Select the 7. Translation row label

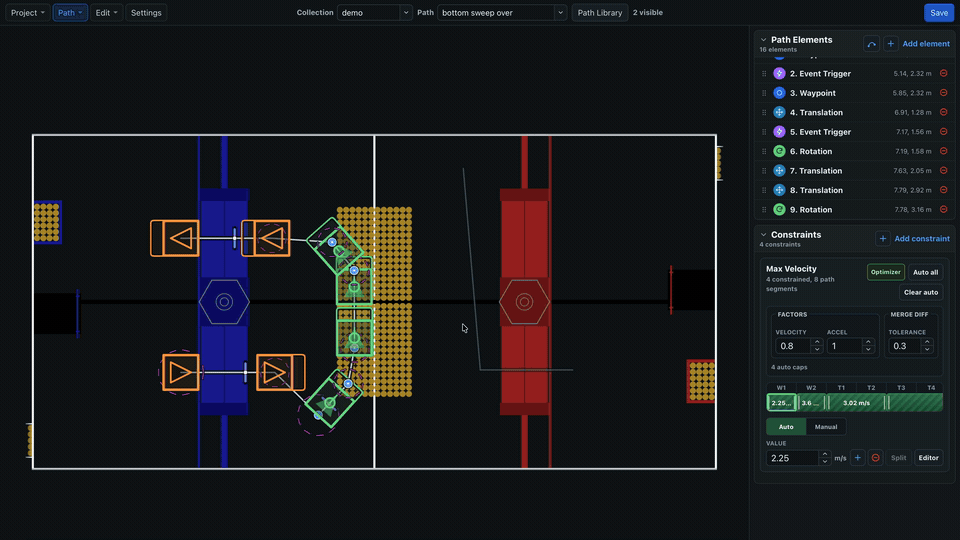[x=816, y=171]
